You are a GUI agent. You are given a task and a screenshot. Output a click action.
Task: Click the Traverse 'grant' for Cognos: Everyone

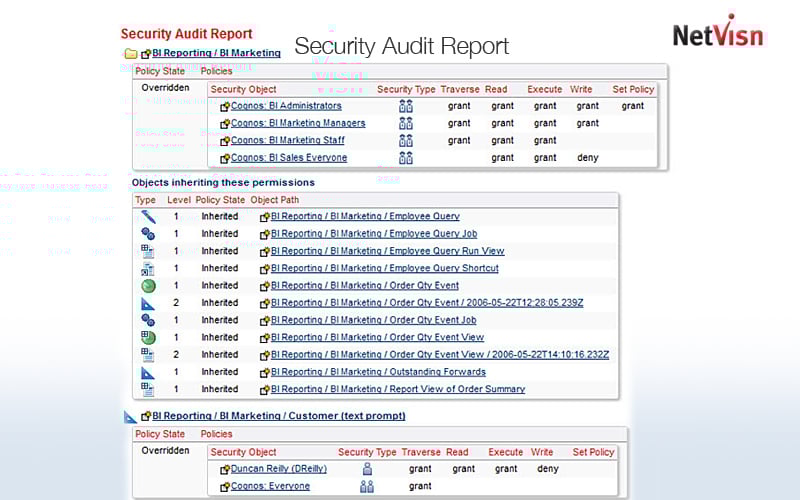click(x=420, y=486)
